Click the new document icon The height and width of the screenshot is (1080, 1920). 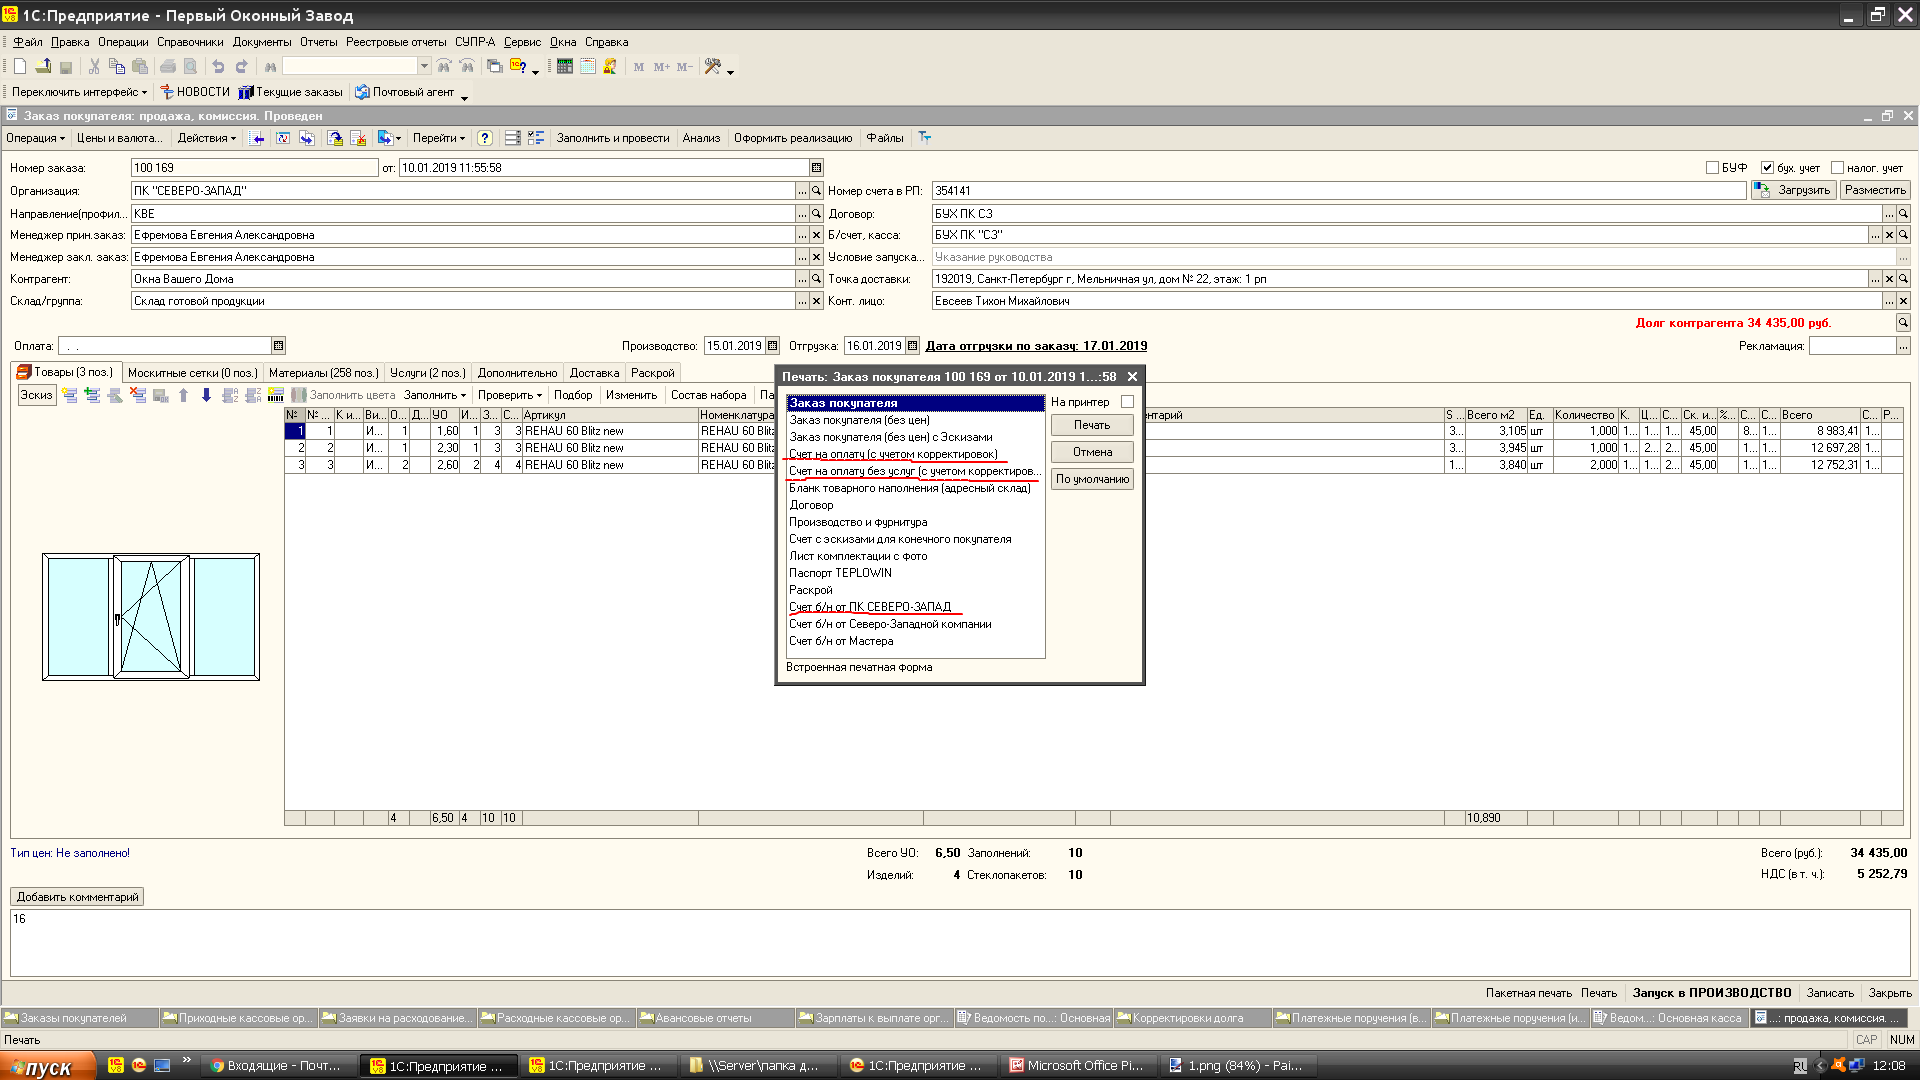pos(19,66)
